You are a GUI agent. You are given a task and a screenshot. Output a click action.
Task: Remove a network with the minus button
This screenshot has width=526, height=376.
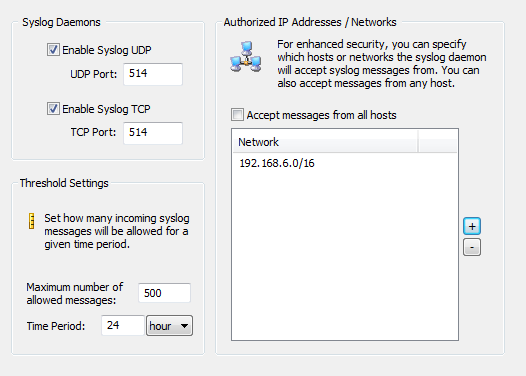pos(472,247)
